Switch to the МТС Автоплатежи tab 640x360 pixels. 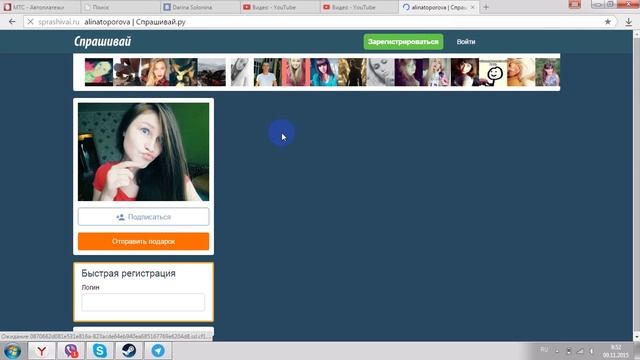tap(40, 7)
